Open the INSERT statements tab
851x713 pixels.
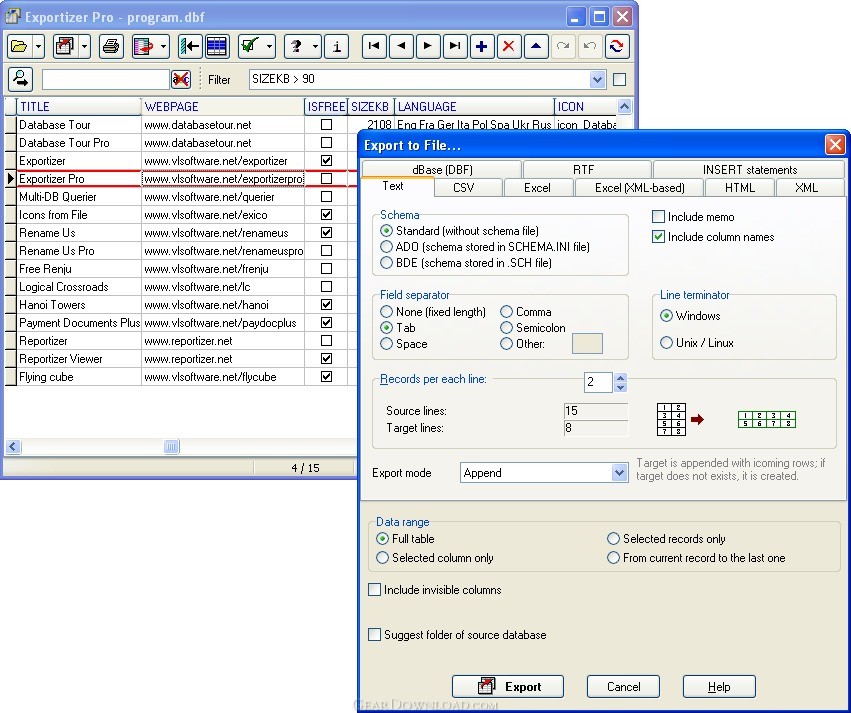[750, 169]
